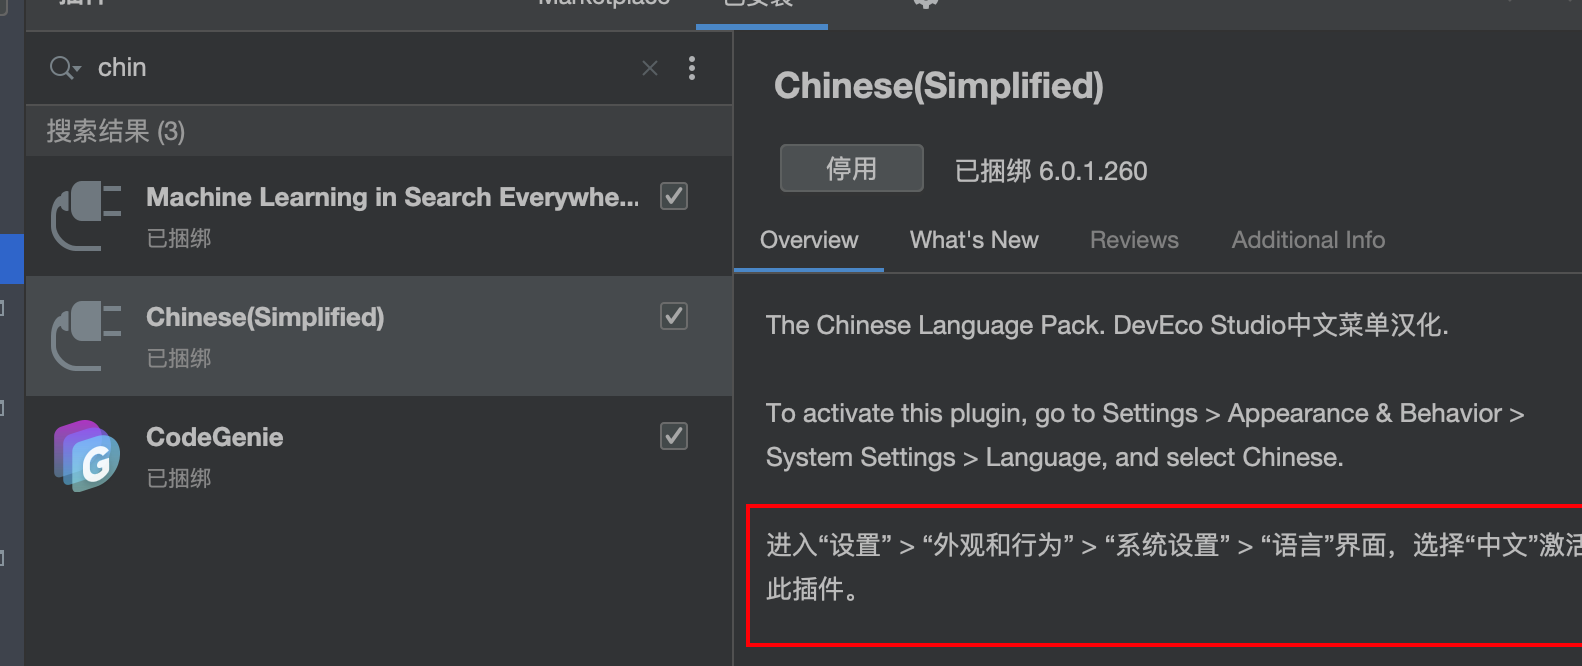This screenshot has height=666, width=1582.
Task: Click the 停用 (disable) button
Action: pos(852,168)
